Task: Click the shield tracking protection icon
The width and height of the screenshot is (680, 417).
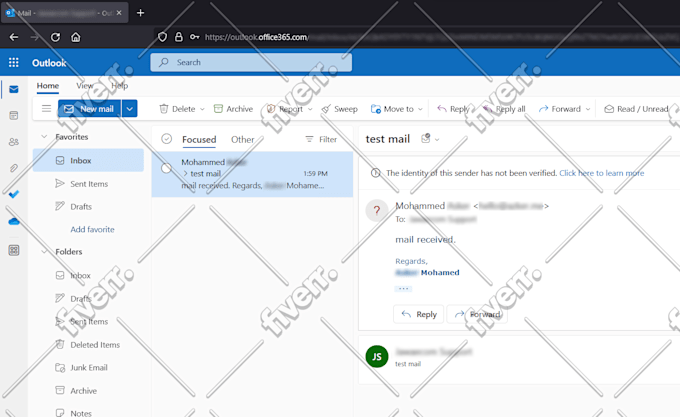Action: (x=162, y=37)
